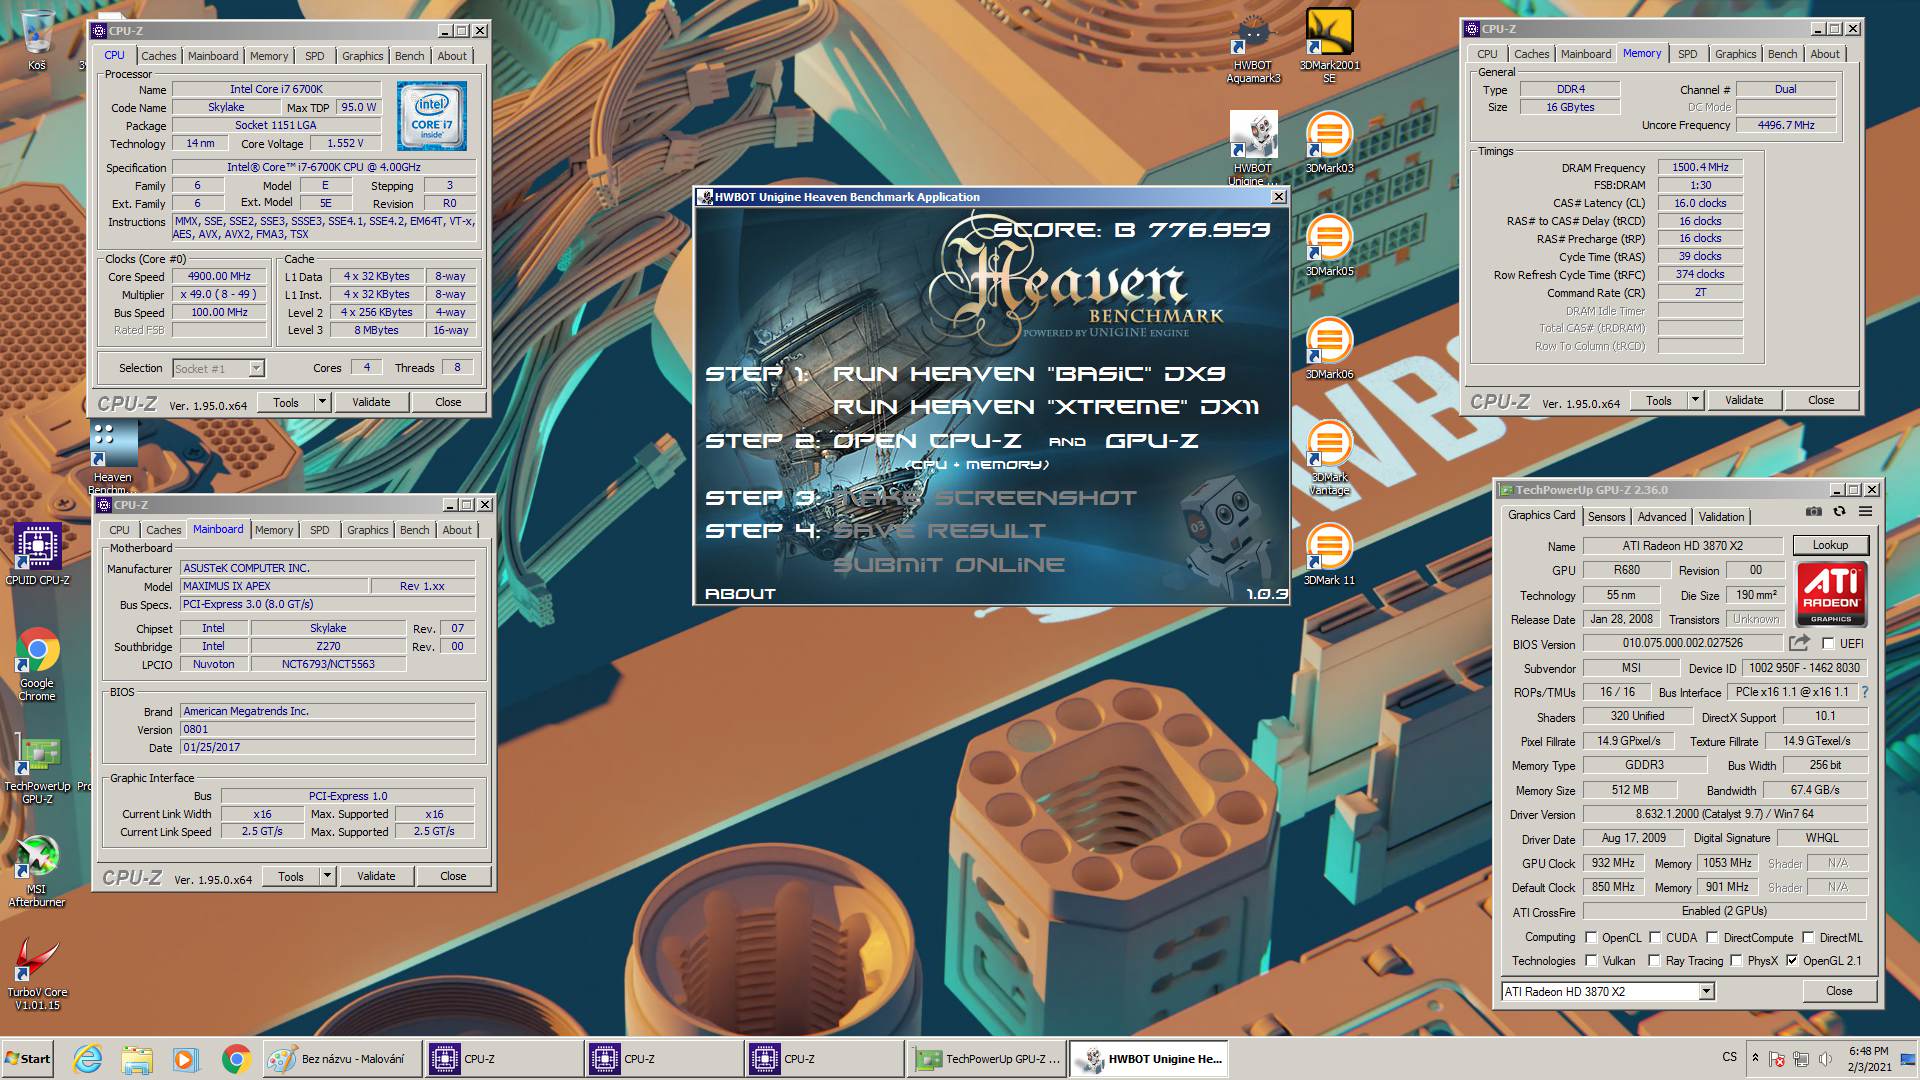Launch 3DMark Vantage desktop shortcut

point(1329,458)
